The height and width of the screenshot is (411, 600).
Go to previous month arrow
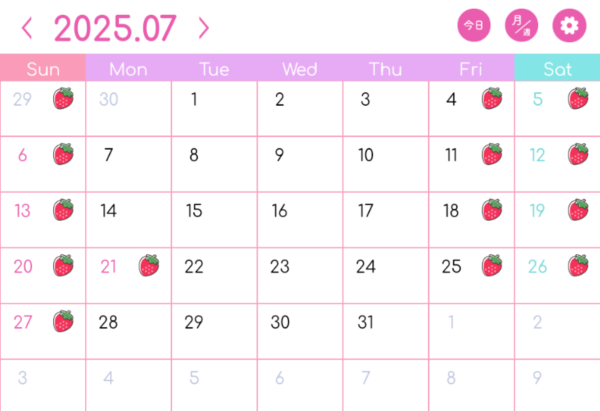[x=27, y=28]
